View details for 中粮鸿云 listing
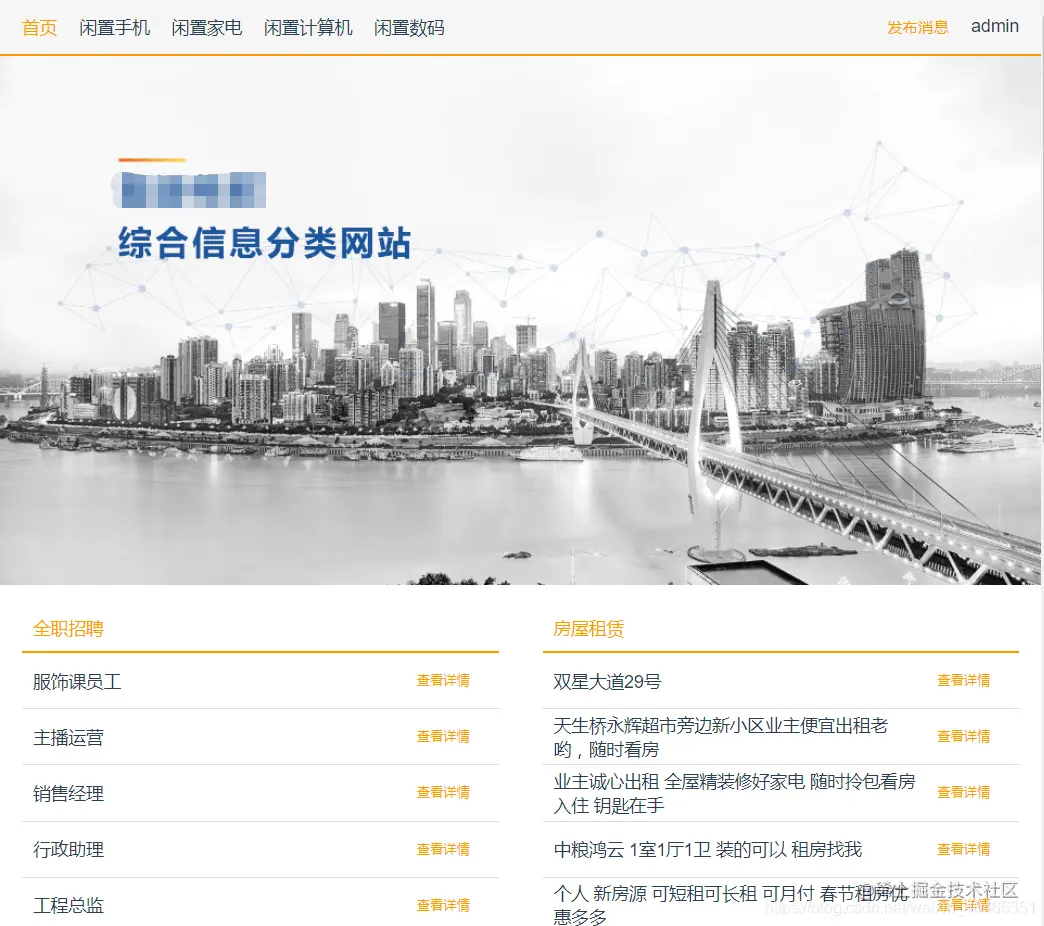The width and height of the screenshot is (1044, 926). pyautogui.click(x=963, y=849)
